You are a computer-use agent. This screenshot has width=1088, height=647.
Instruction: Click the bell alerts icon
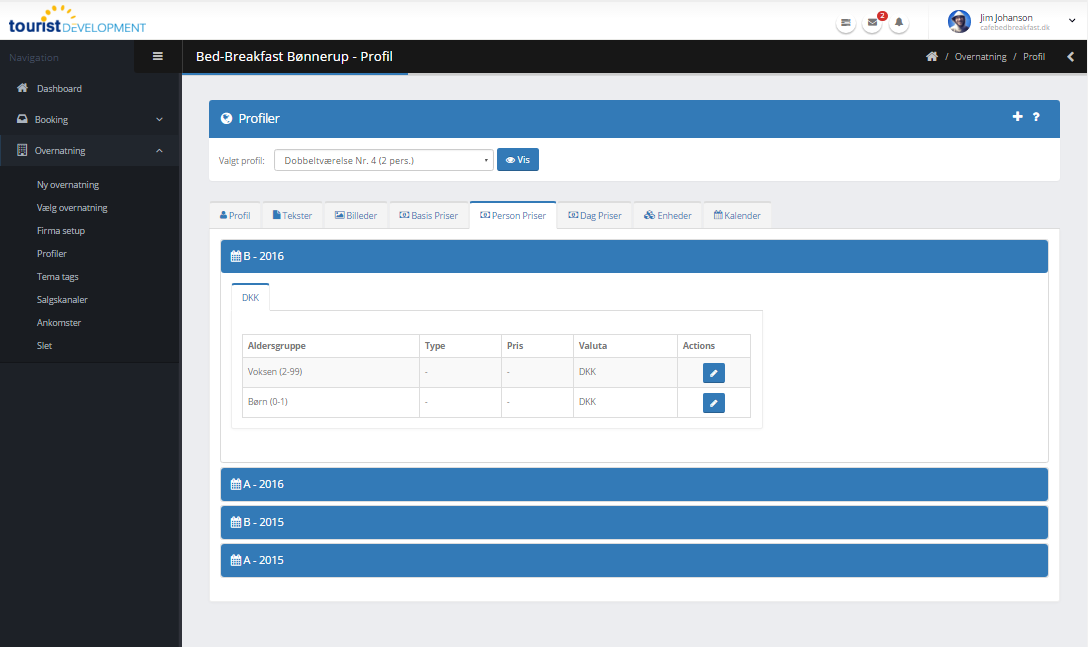coord(899,22)
